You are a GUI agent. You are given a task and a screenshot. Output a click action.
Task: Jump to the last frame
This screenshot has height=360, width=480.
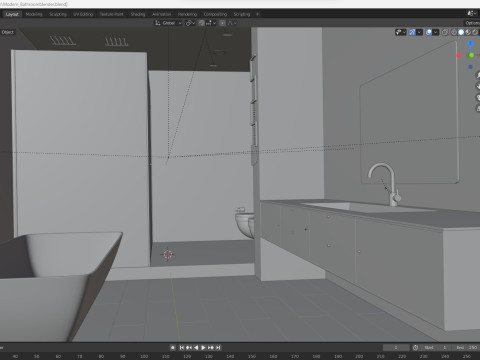(x=218, y=347)
